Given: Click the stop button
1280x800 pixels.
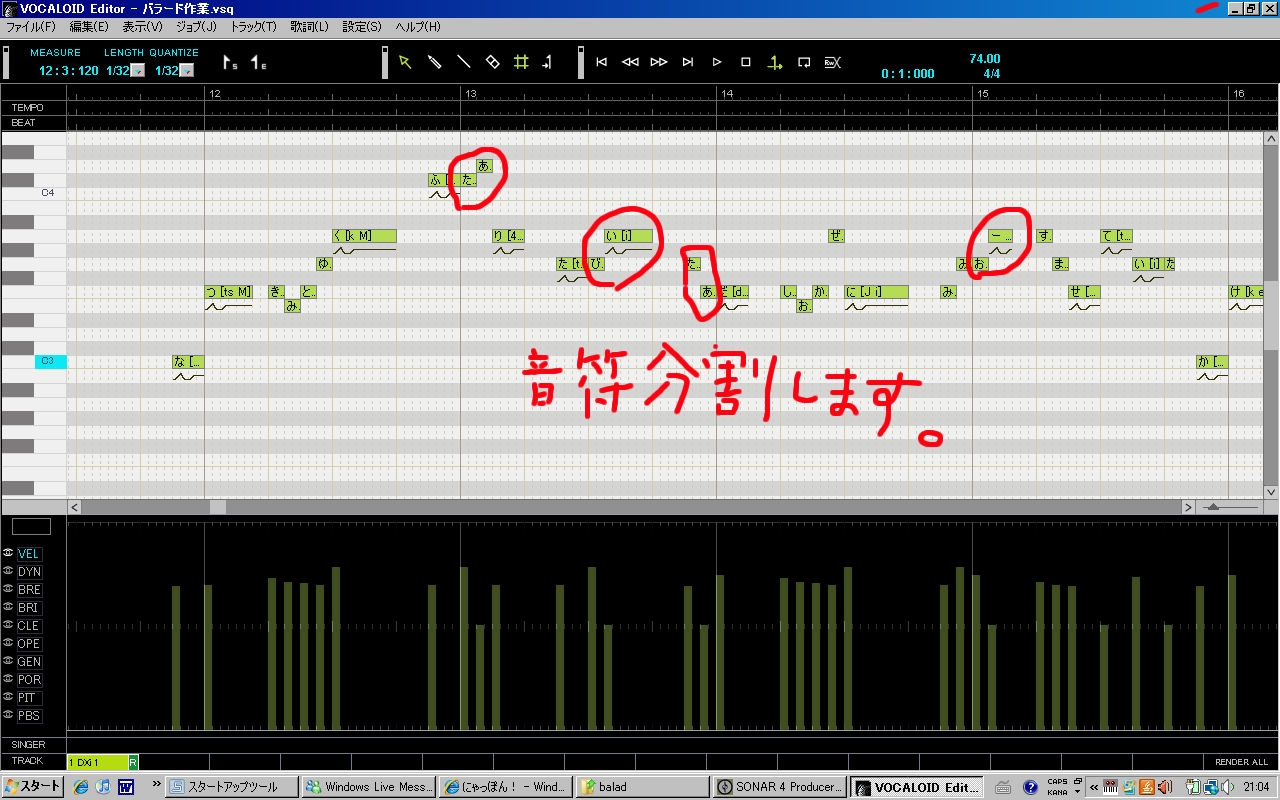Looking at the screenshot, I should point(746,62).
